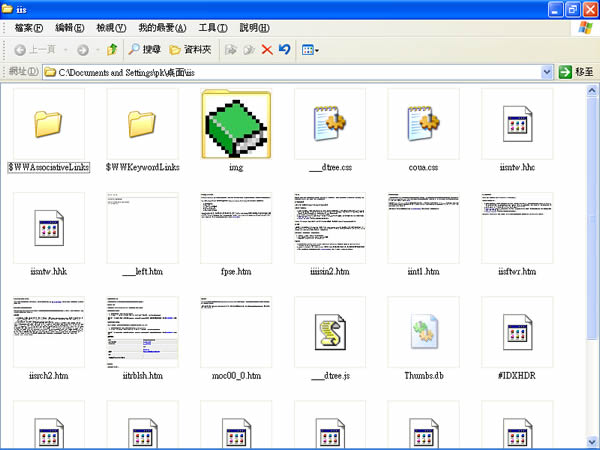Select the iintl.htm page thumbnail
This screenshot has width=600, height=450.
coord(424,228)
